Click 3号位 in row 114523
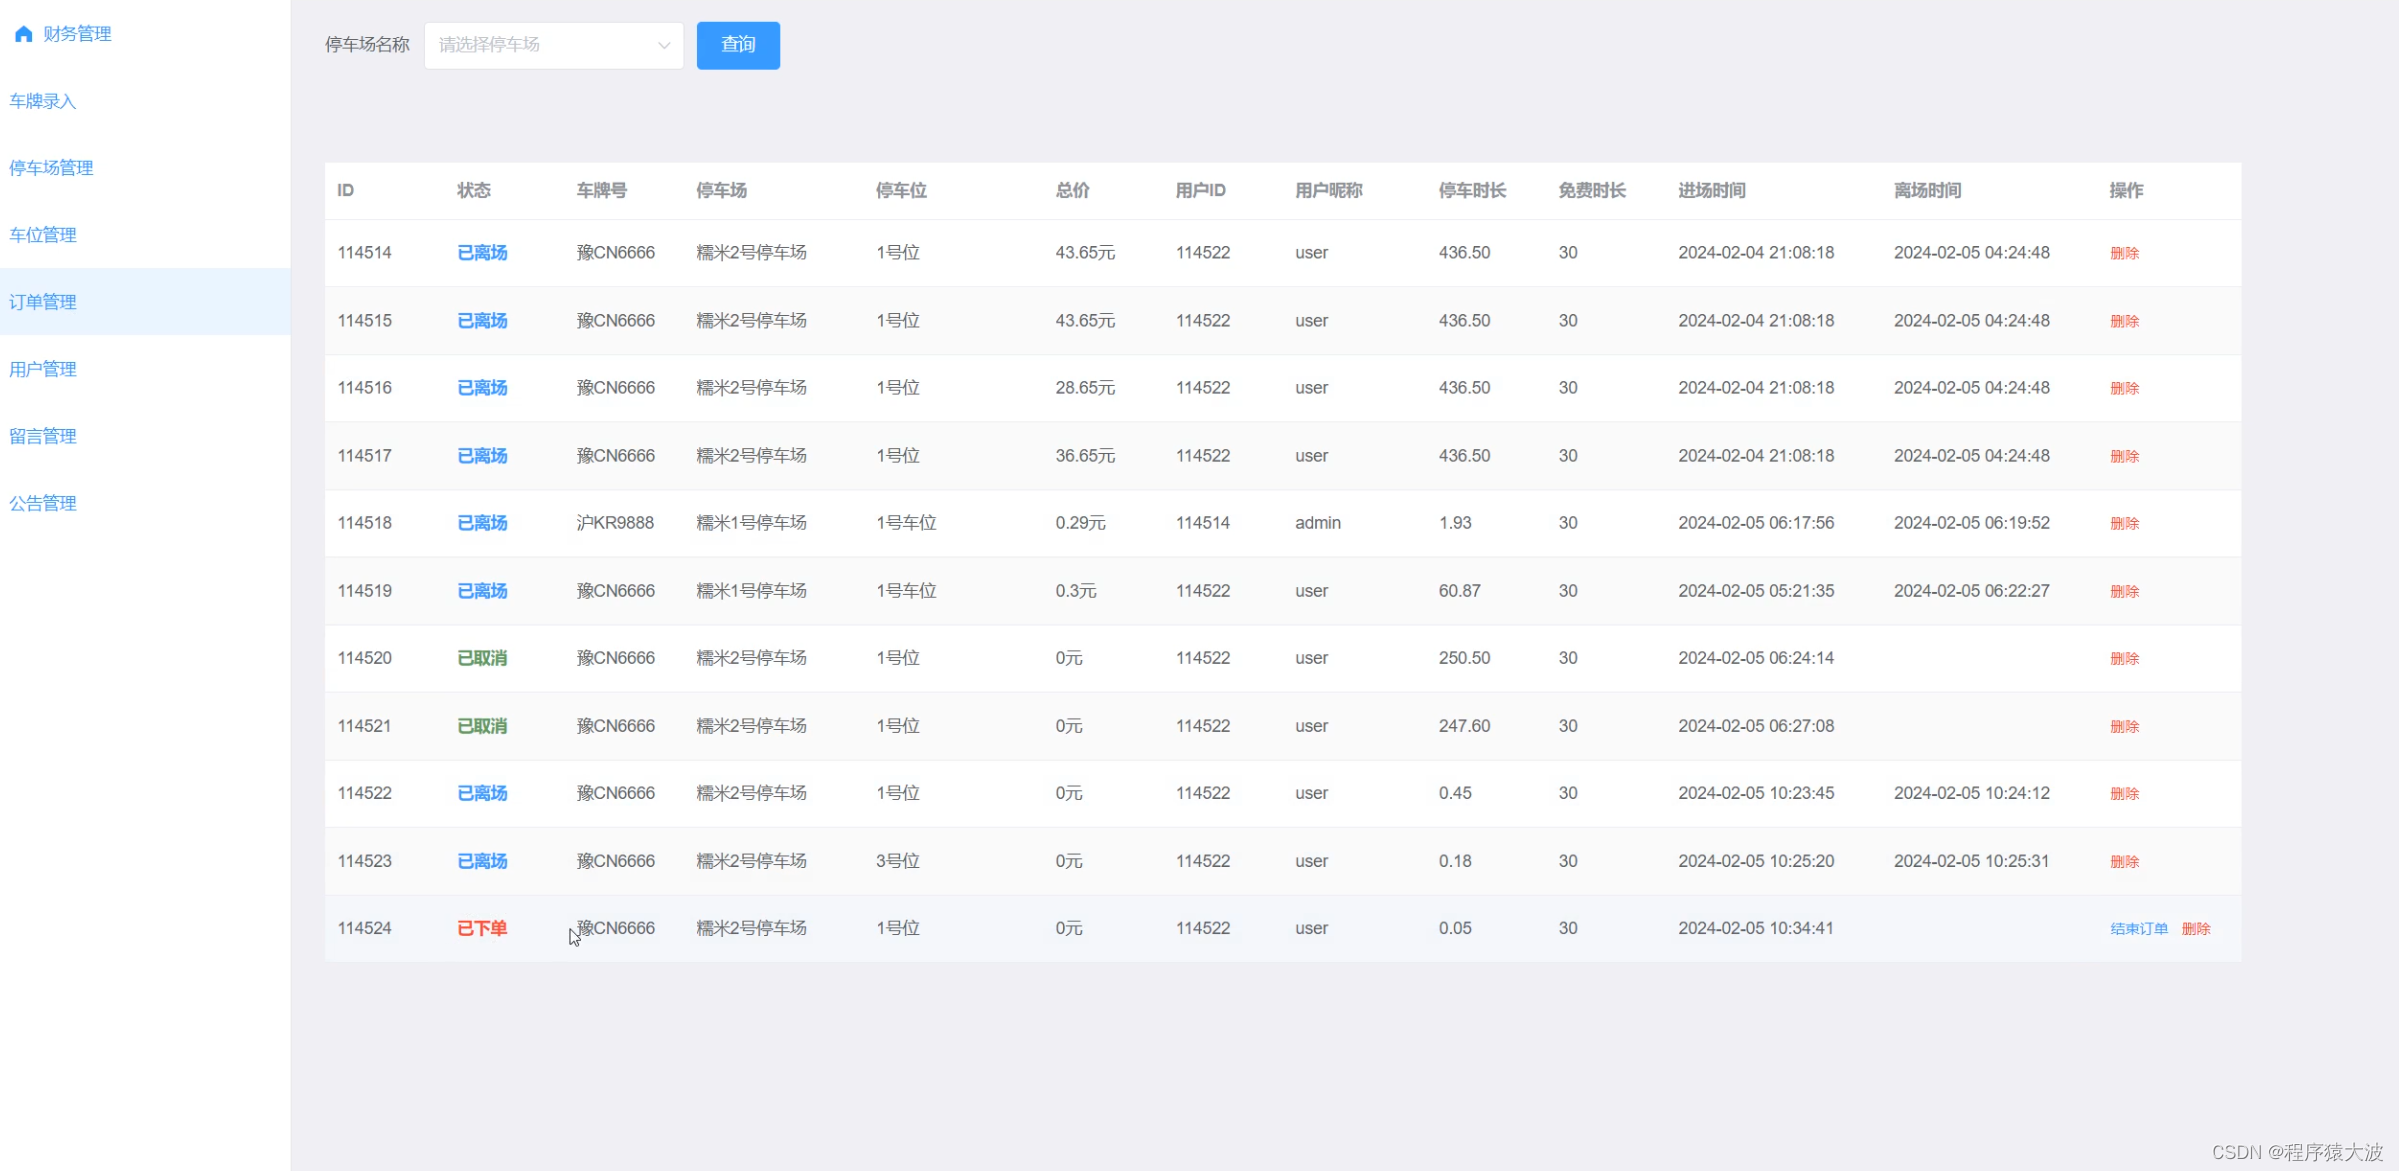The height and width of the screenshot is (1171, 2399). 898,861
